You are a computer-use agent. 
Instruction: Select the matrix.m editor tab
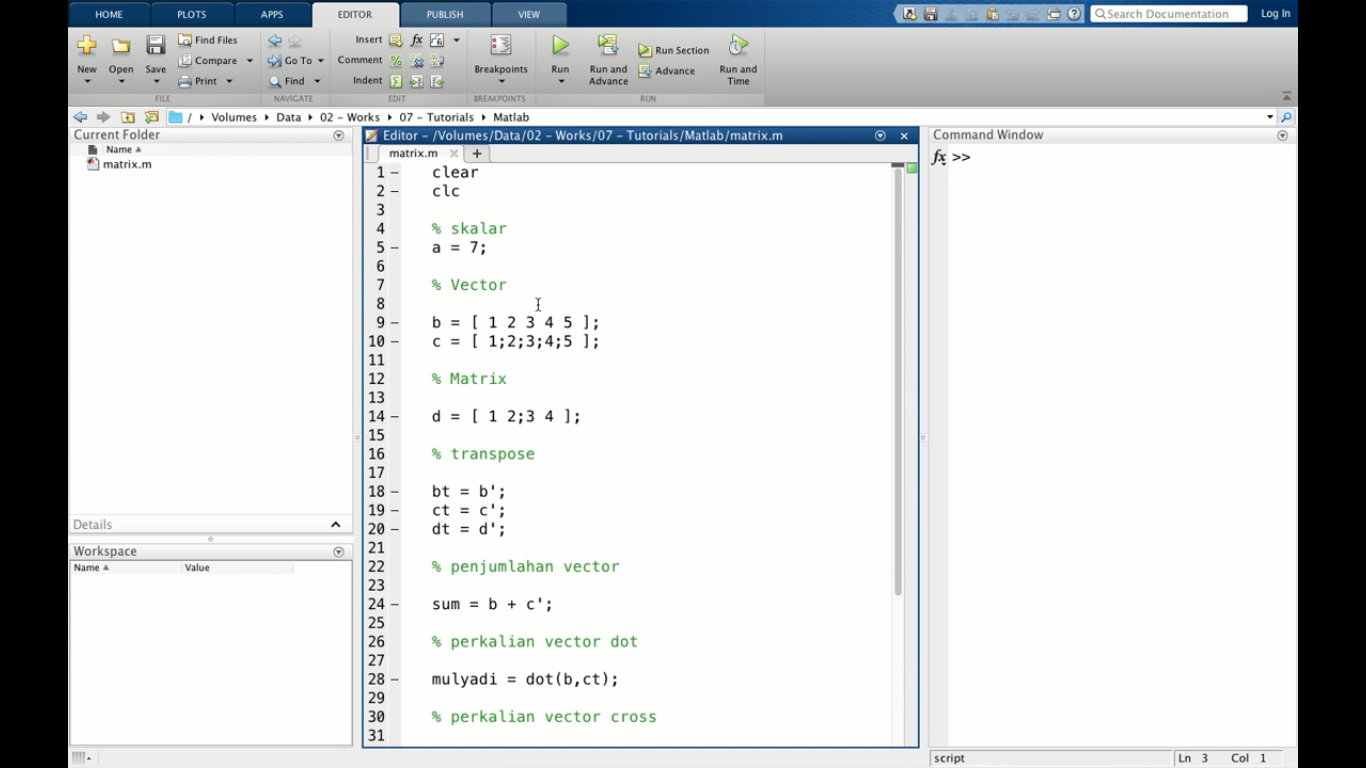coord(413,153)
